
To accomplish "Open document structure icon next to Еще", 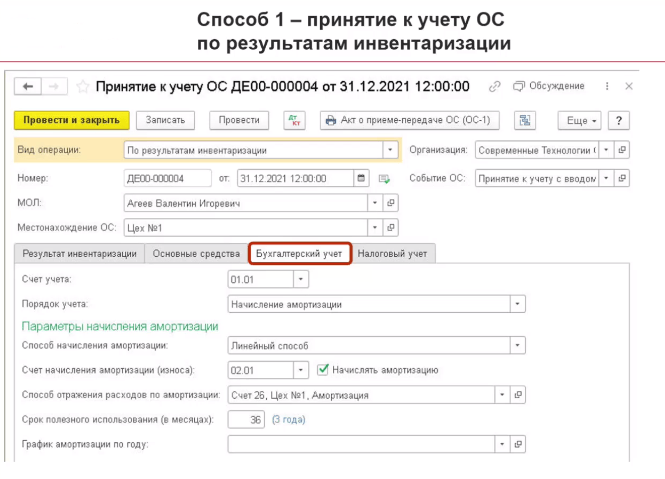I will pos(525,120).
